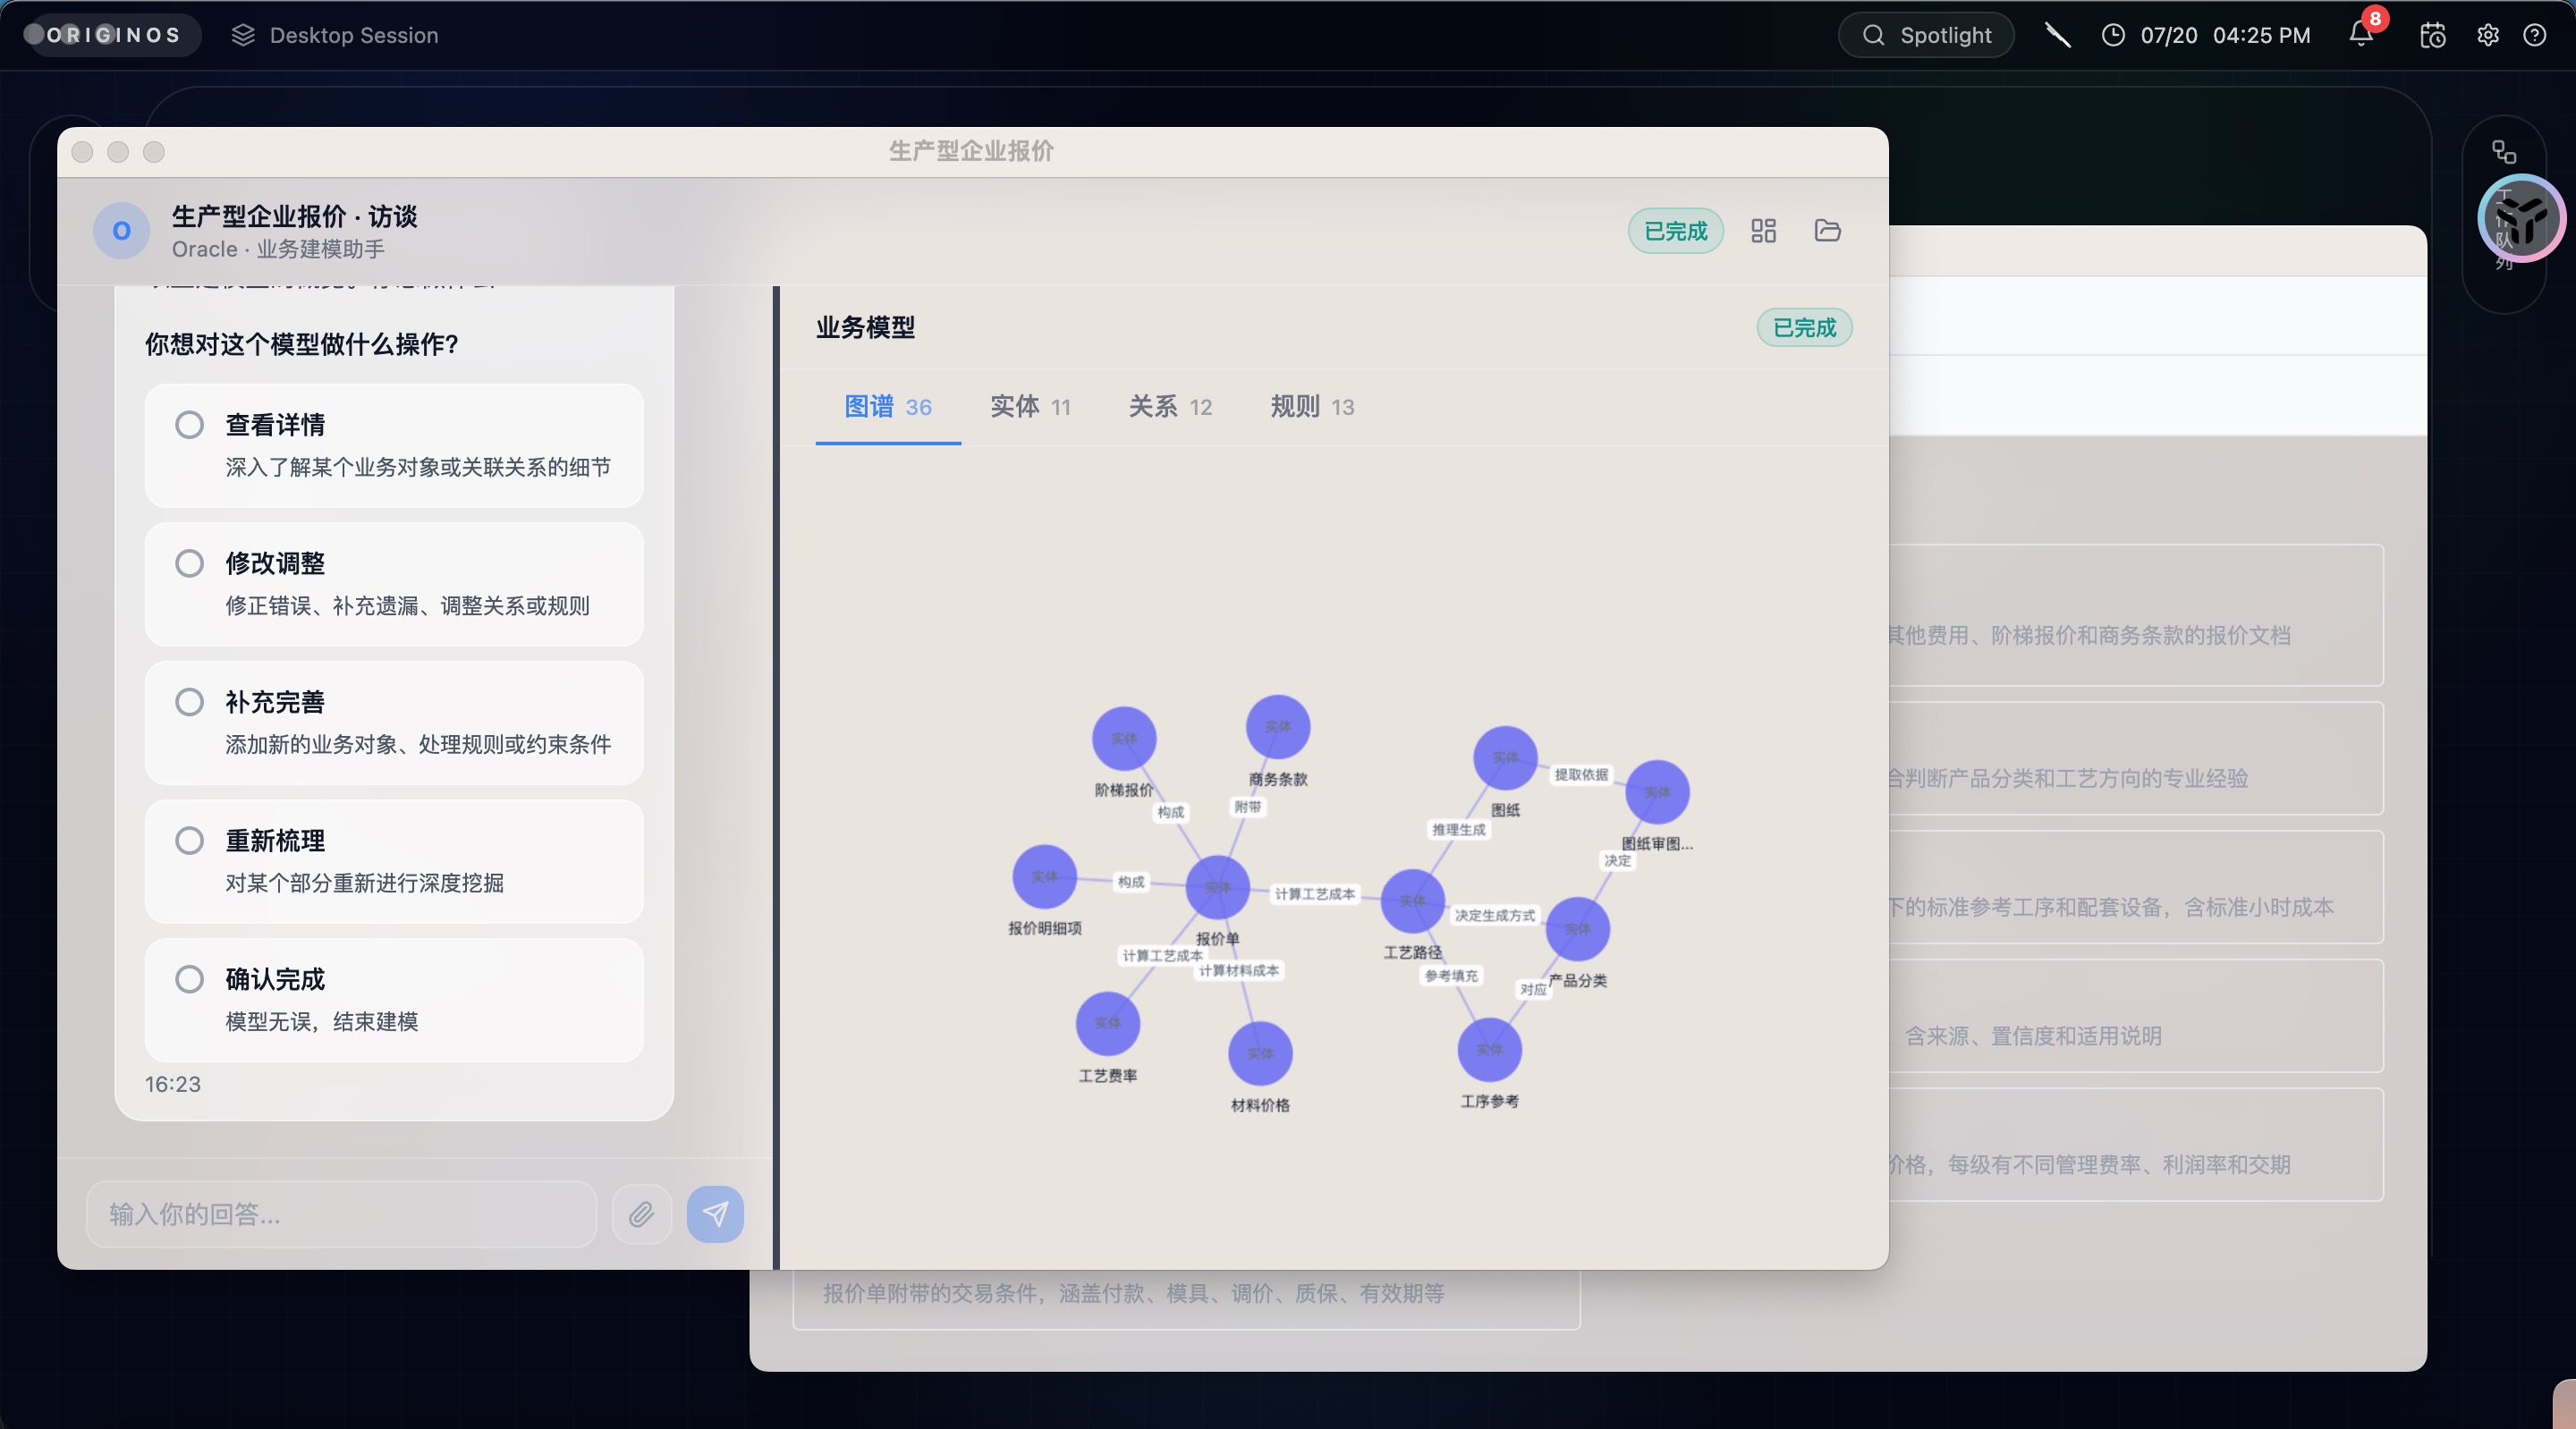Switch to the 关系 tab
Screen dimensions: 2576x1429
[1170, 407]
